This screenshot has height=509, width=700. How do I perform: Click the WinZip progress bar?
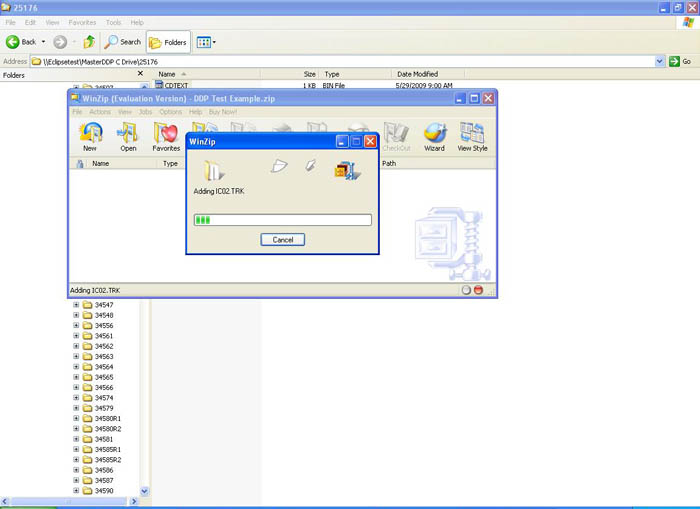tap(283, 220)
